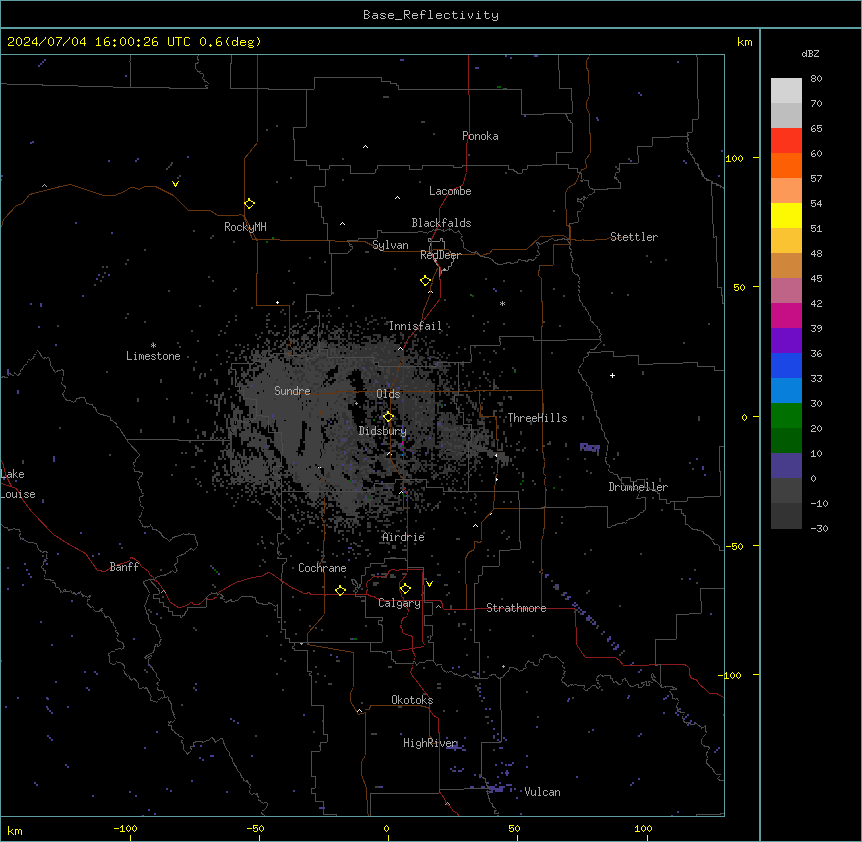Viewport: 862px width, 842px height.
Task: Click the Innisfail town label
Action: 415,326
